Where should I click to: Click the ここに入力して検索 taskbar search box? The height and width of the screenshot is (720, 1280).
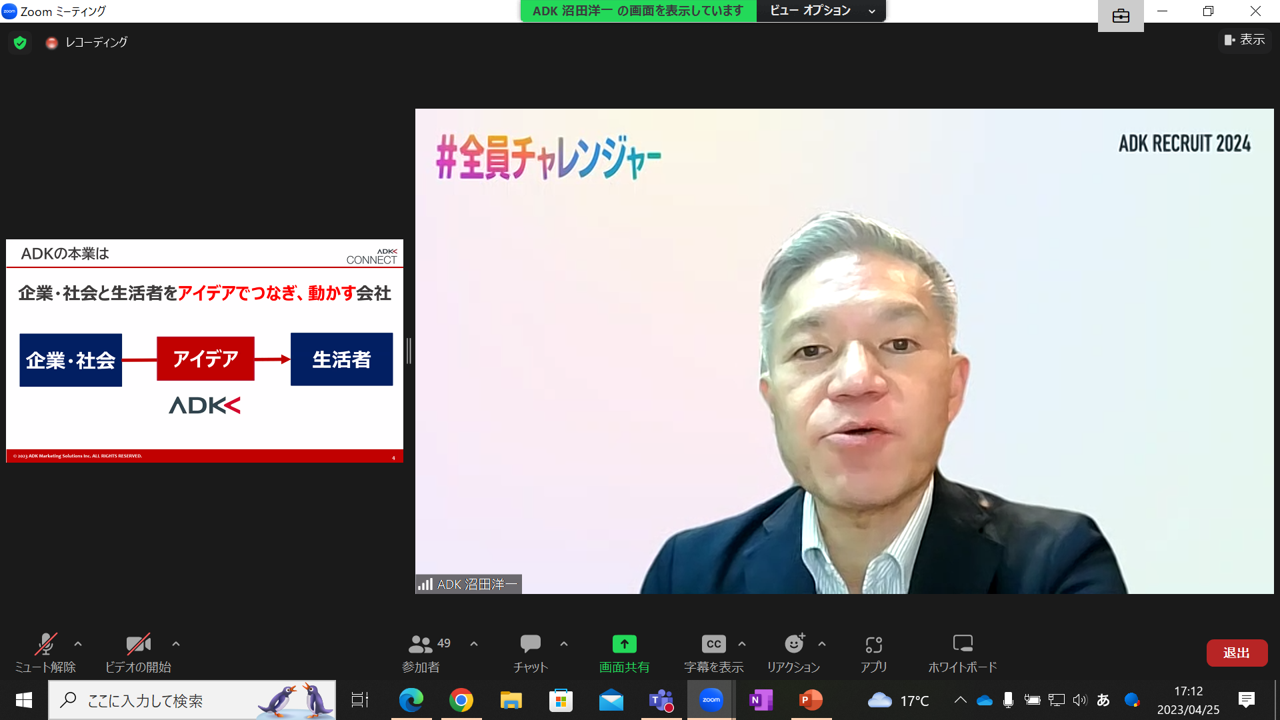(x=192, y=700)
